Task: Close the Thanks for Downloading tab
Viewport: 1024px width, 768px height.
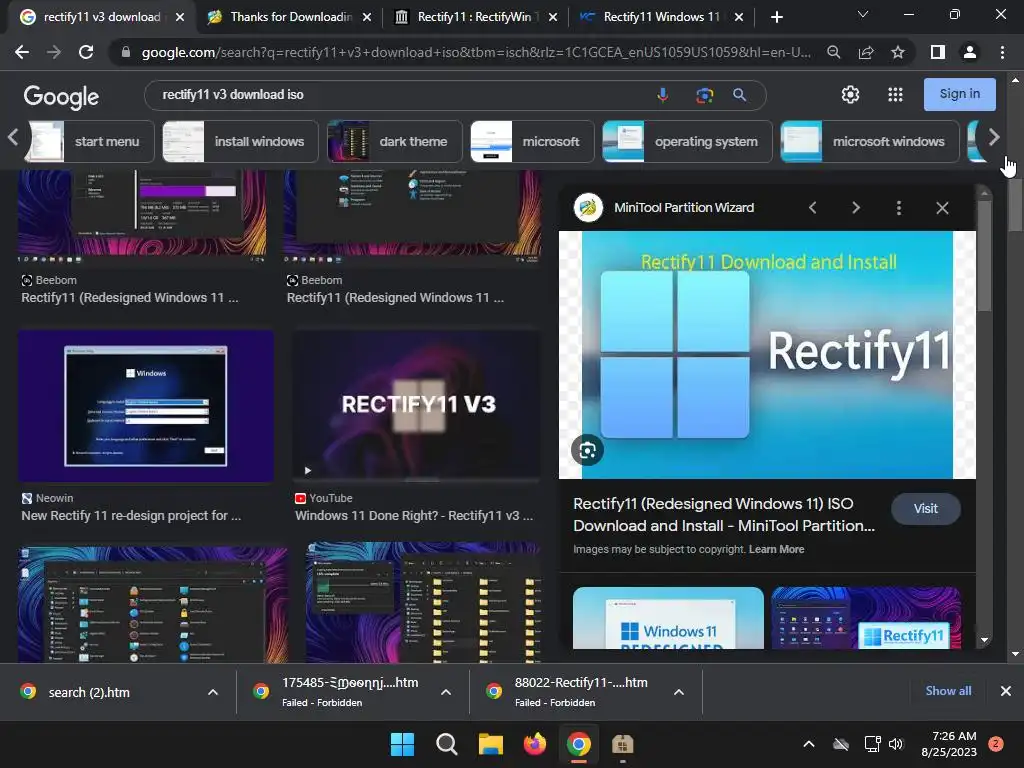Action: 367,17
